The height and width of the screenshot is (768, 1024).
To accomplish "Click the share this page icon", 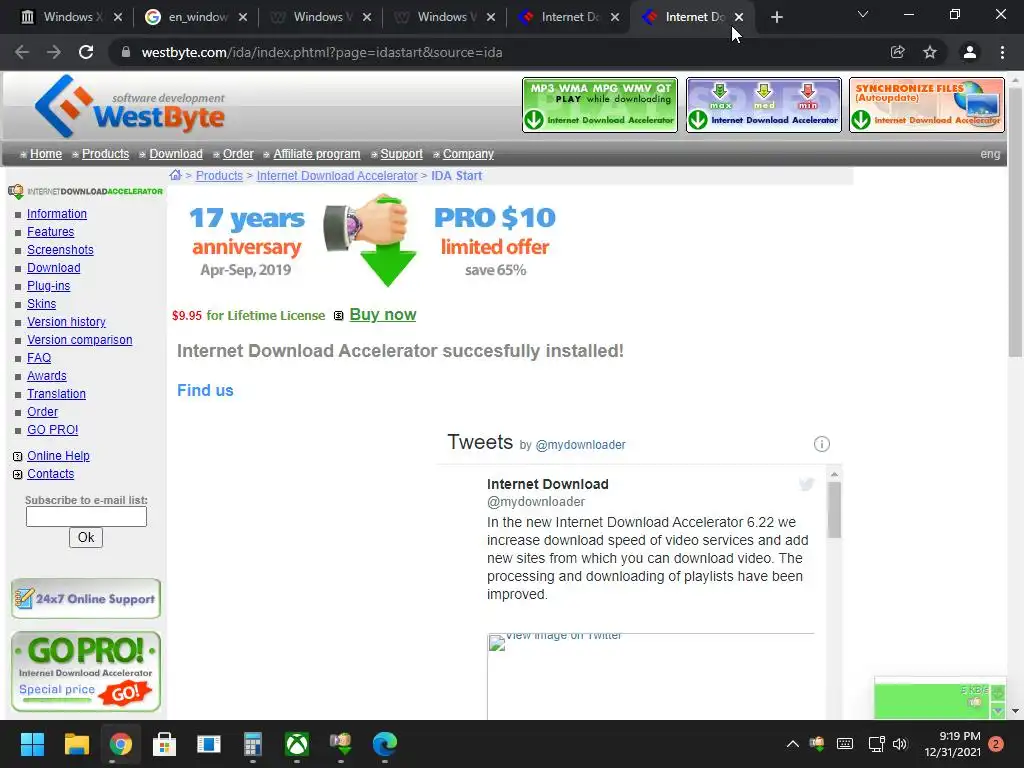I will [898, 52].
